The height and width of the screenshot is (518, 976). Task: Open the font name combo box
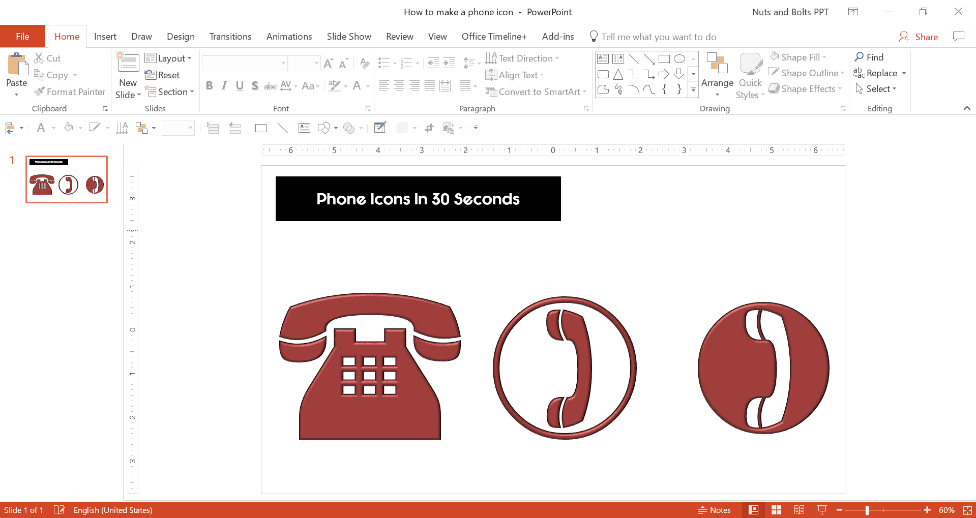[x=245, y=63]
